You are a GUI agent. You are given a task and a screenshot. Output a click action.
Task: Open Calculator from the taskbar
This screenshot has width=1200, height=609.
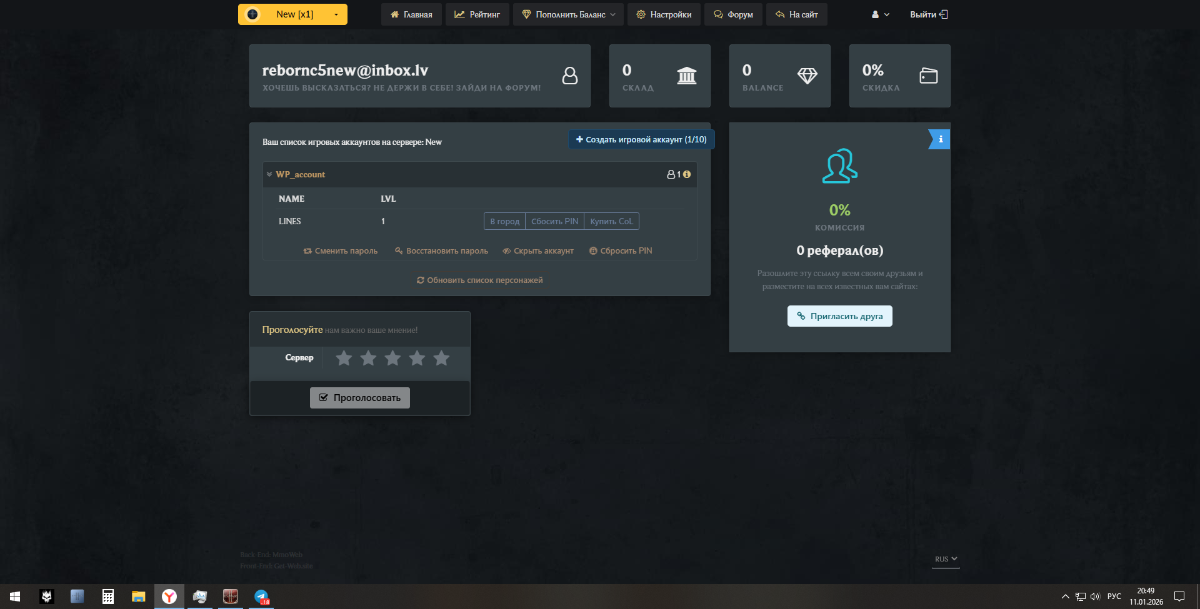108,596
